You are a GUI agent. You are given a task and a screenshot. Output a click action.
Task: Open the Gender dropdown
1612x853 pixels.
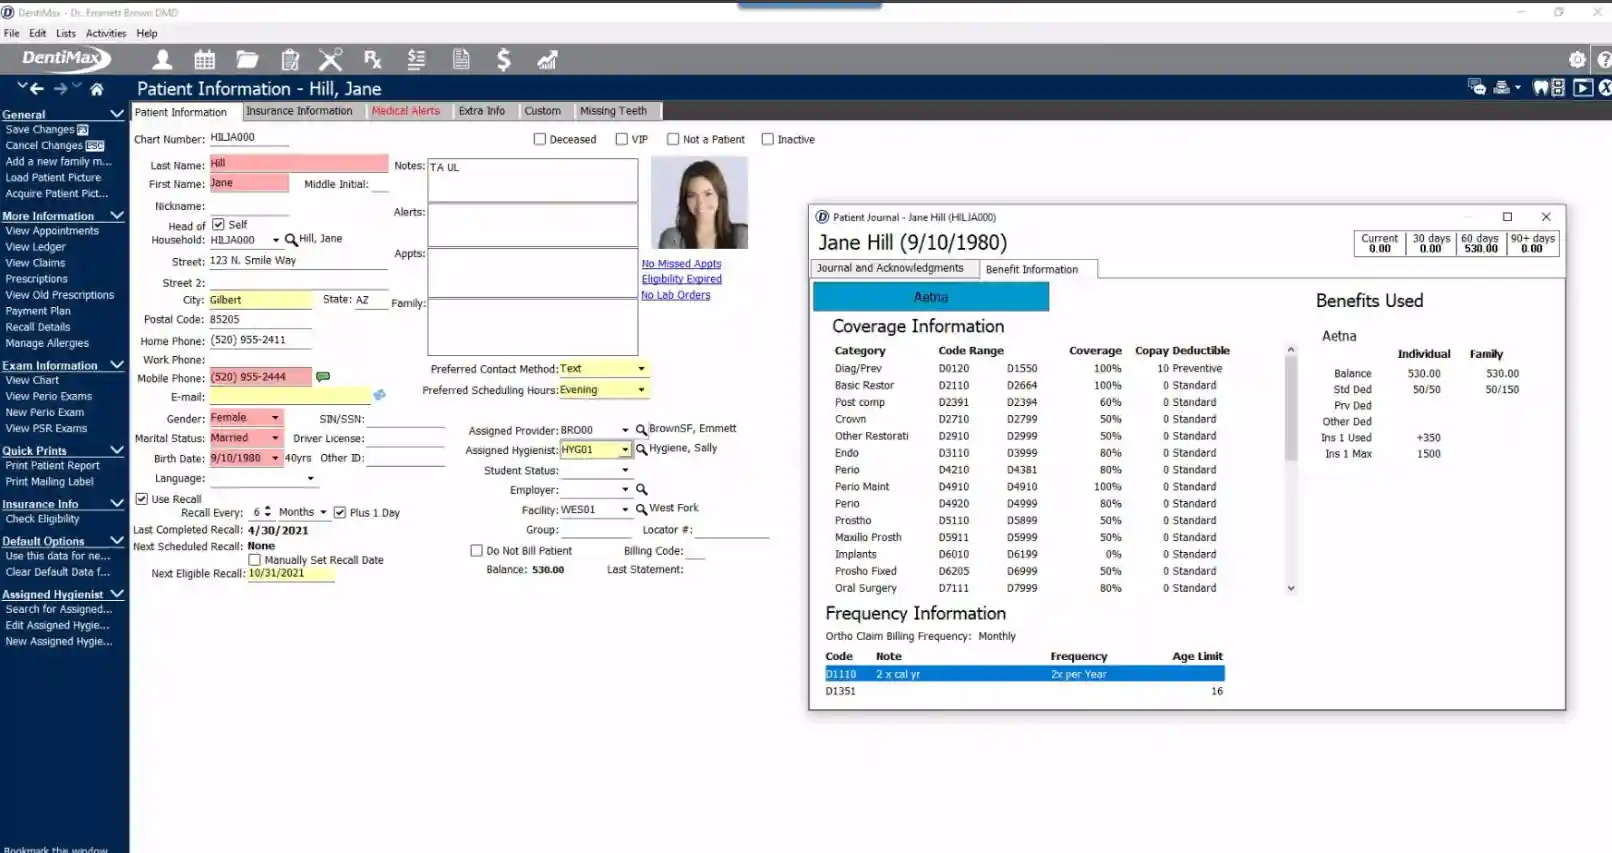[x=275, y=418]
